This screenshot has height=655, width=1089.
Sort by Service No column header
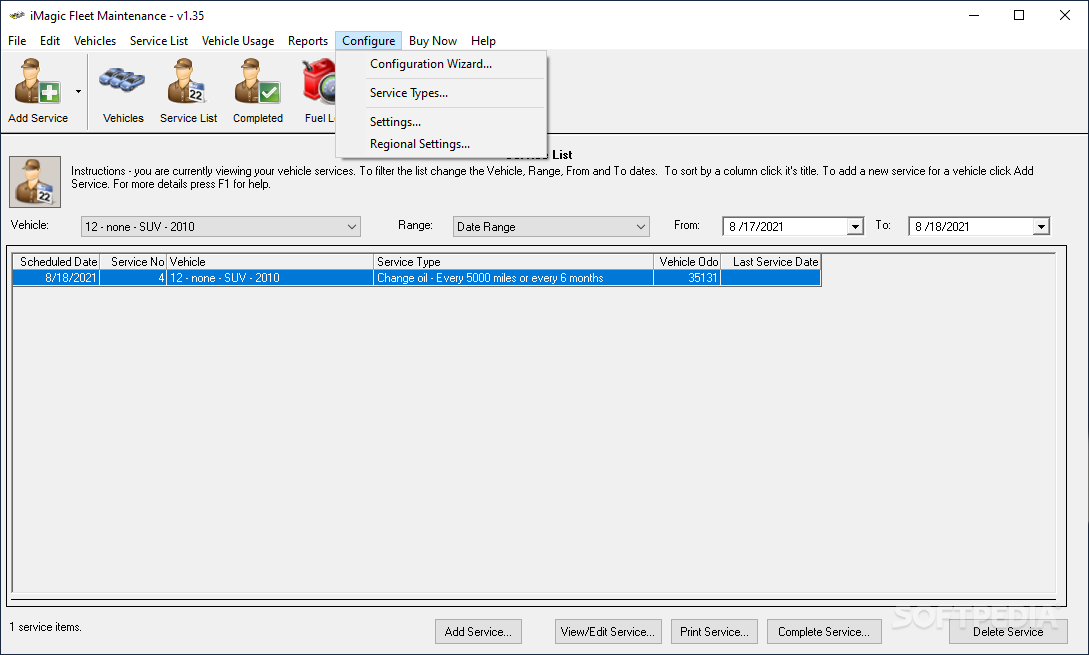pyautogui.click(x=133, y=262)
